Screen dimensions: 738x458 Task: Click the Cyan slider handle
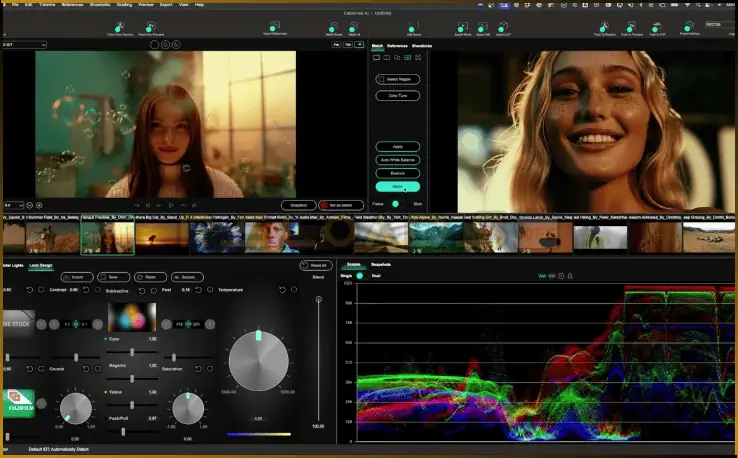[132, 352]
